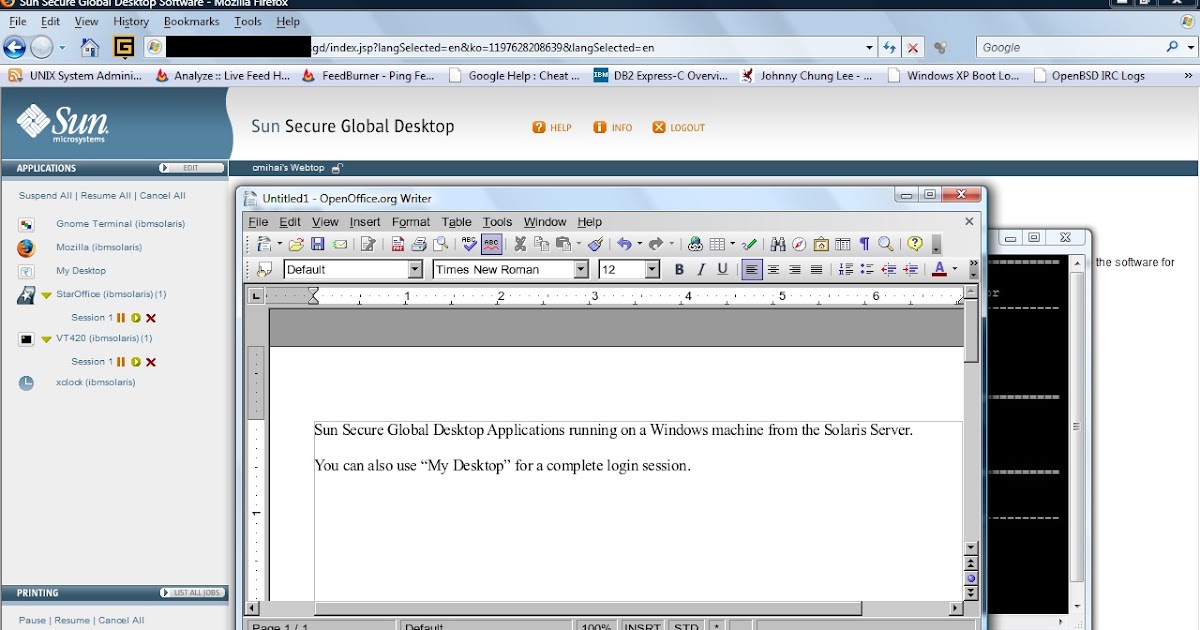Show Draw Functions icon
Image resolution: width=1200 pixels, height=630 pixels.
(749, 244)
